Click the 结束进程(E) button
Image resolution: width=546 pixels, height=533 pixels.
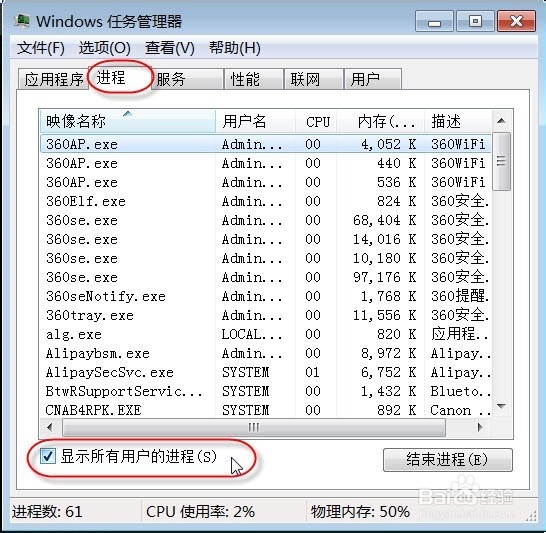(447, 460)
